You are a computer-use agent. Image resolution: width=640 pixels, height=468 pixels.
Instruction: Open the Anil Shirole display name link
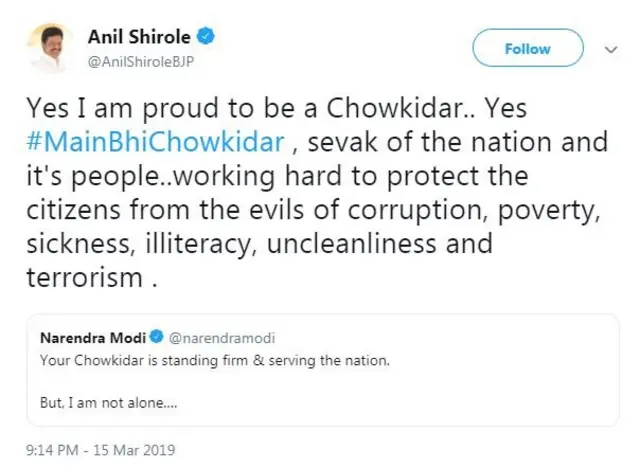click(140, 37)
